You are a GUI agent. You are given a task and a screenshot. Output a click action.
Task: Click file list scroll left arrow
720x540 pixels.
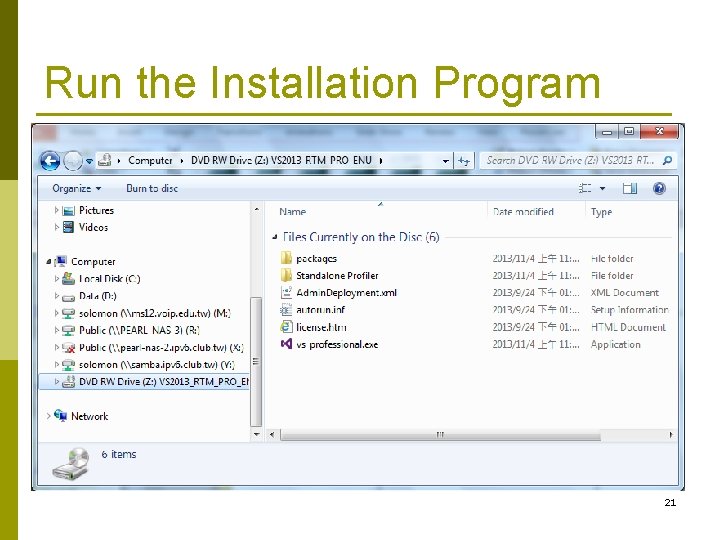(x=272, y=434)
